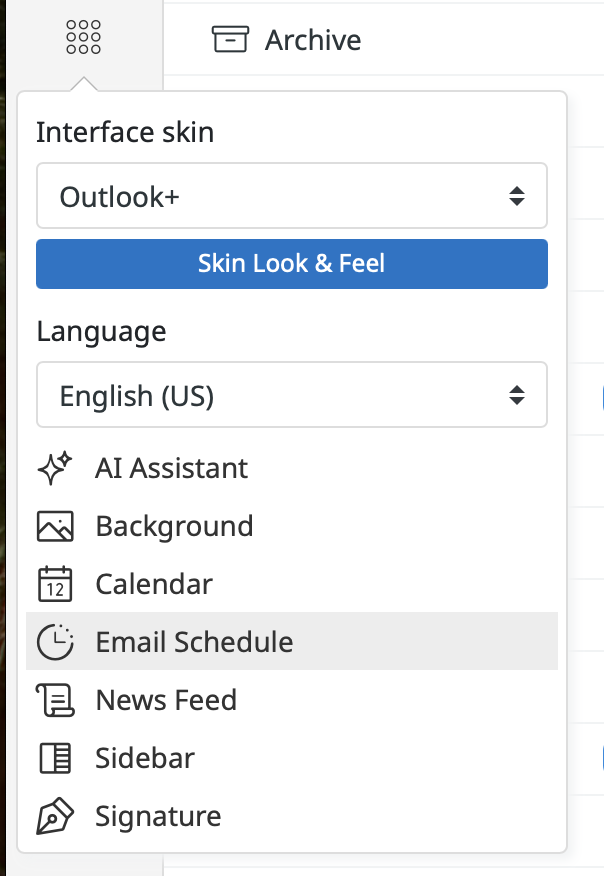Click the Email Schedule clock icon
This screenshot has width=604, height=876.
point(55,642)
